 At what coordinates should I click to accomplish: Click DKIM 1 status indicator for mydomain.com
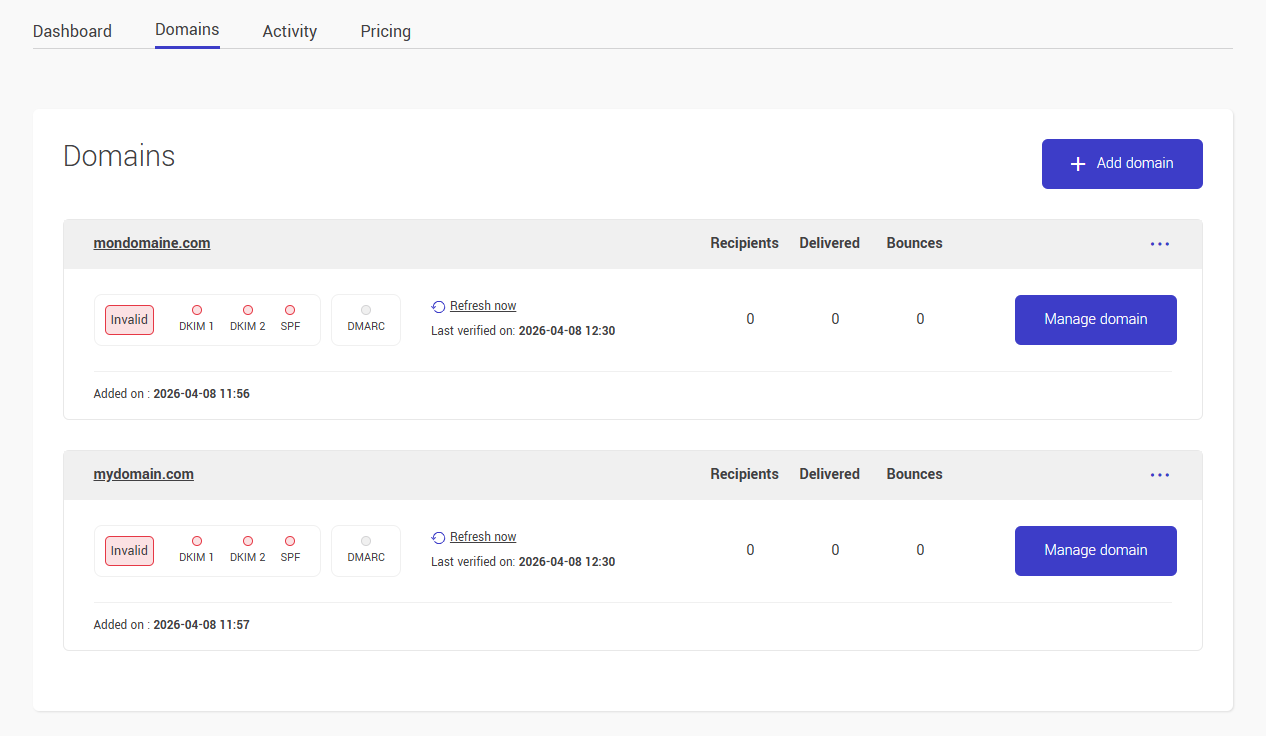pos(197,542)
